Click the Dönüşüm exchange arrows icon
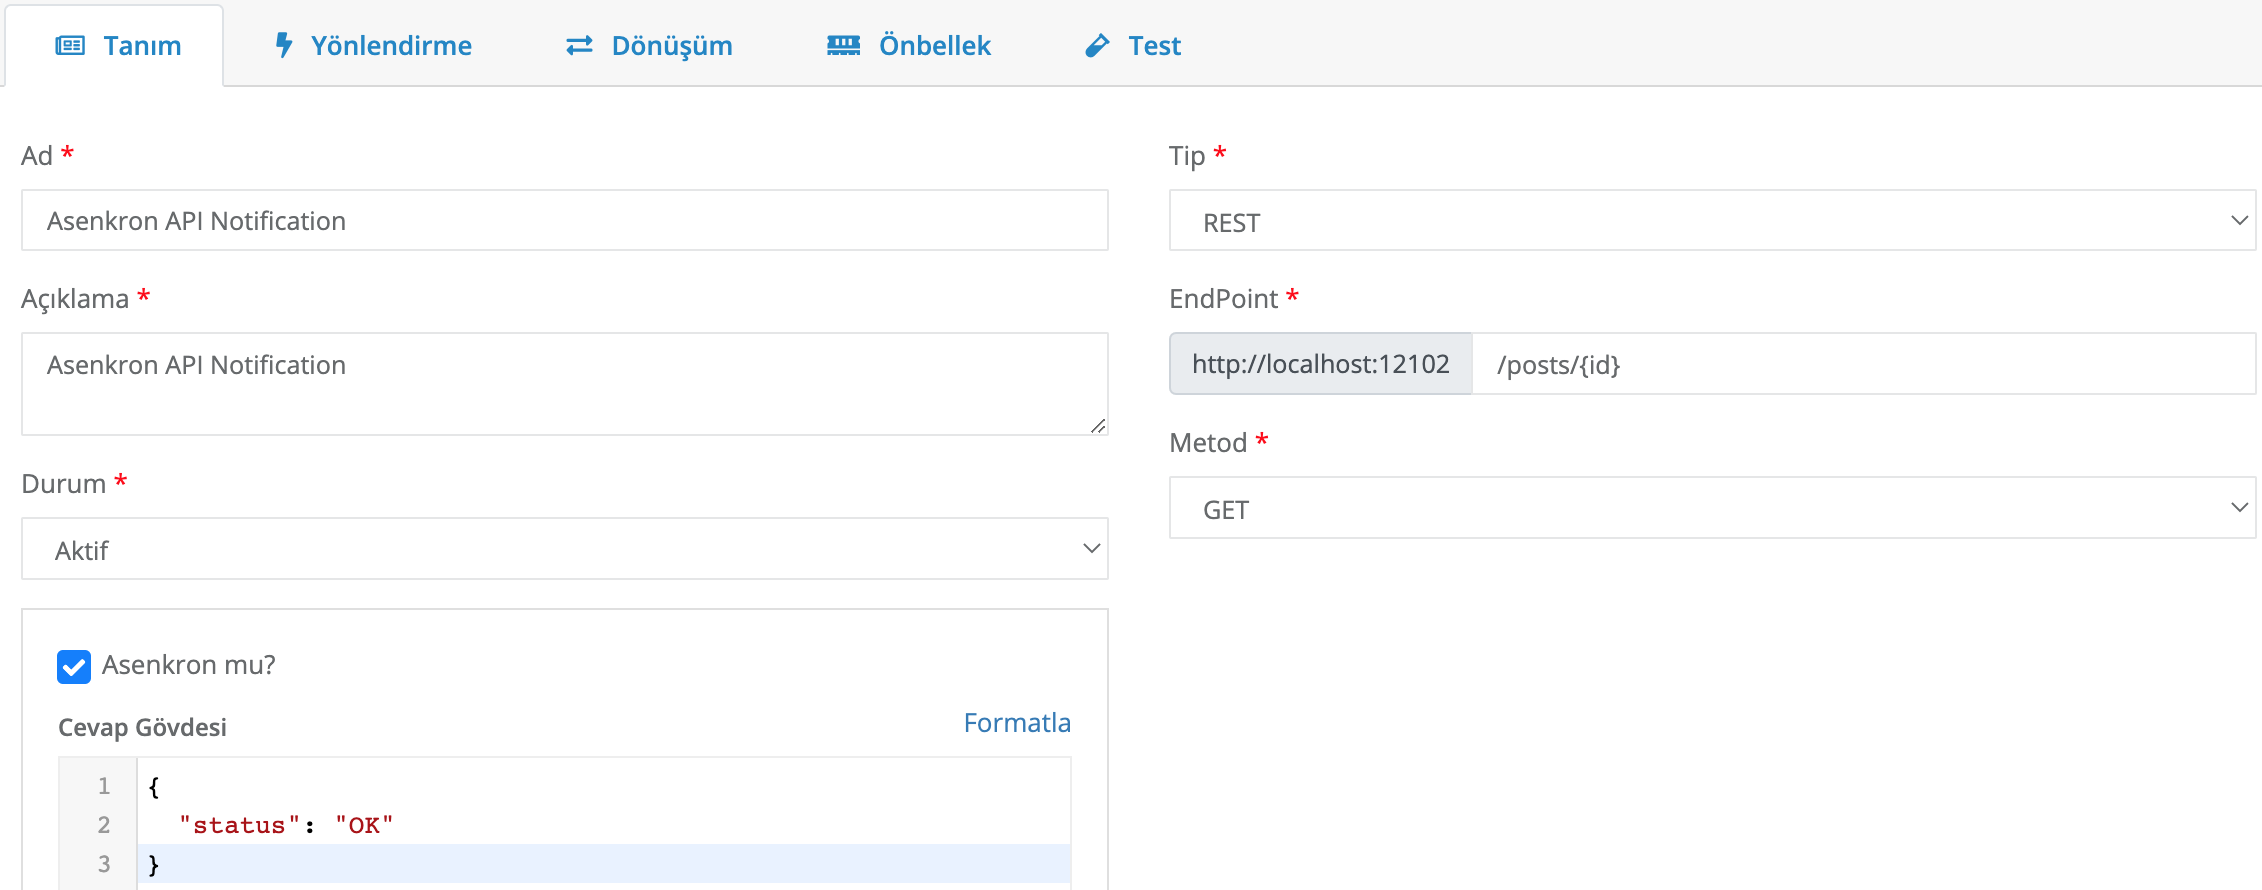Image resolution: width=2262 pixels, height=890 pixels. [580, 46]
